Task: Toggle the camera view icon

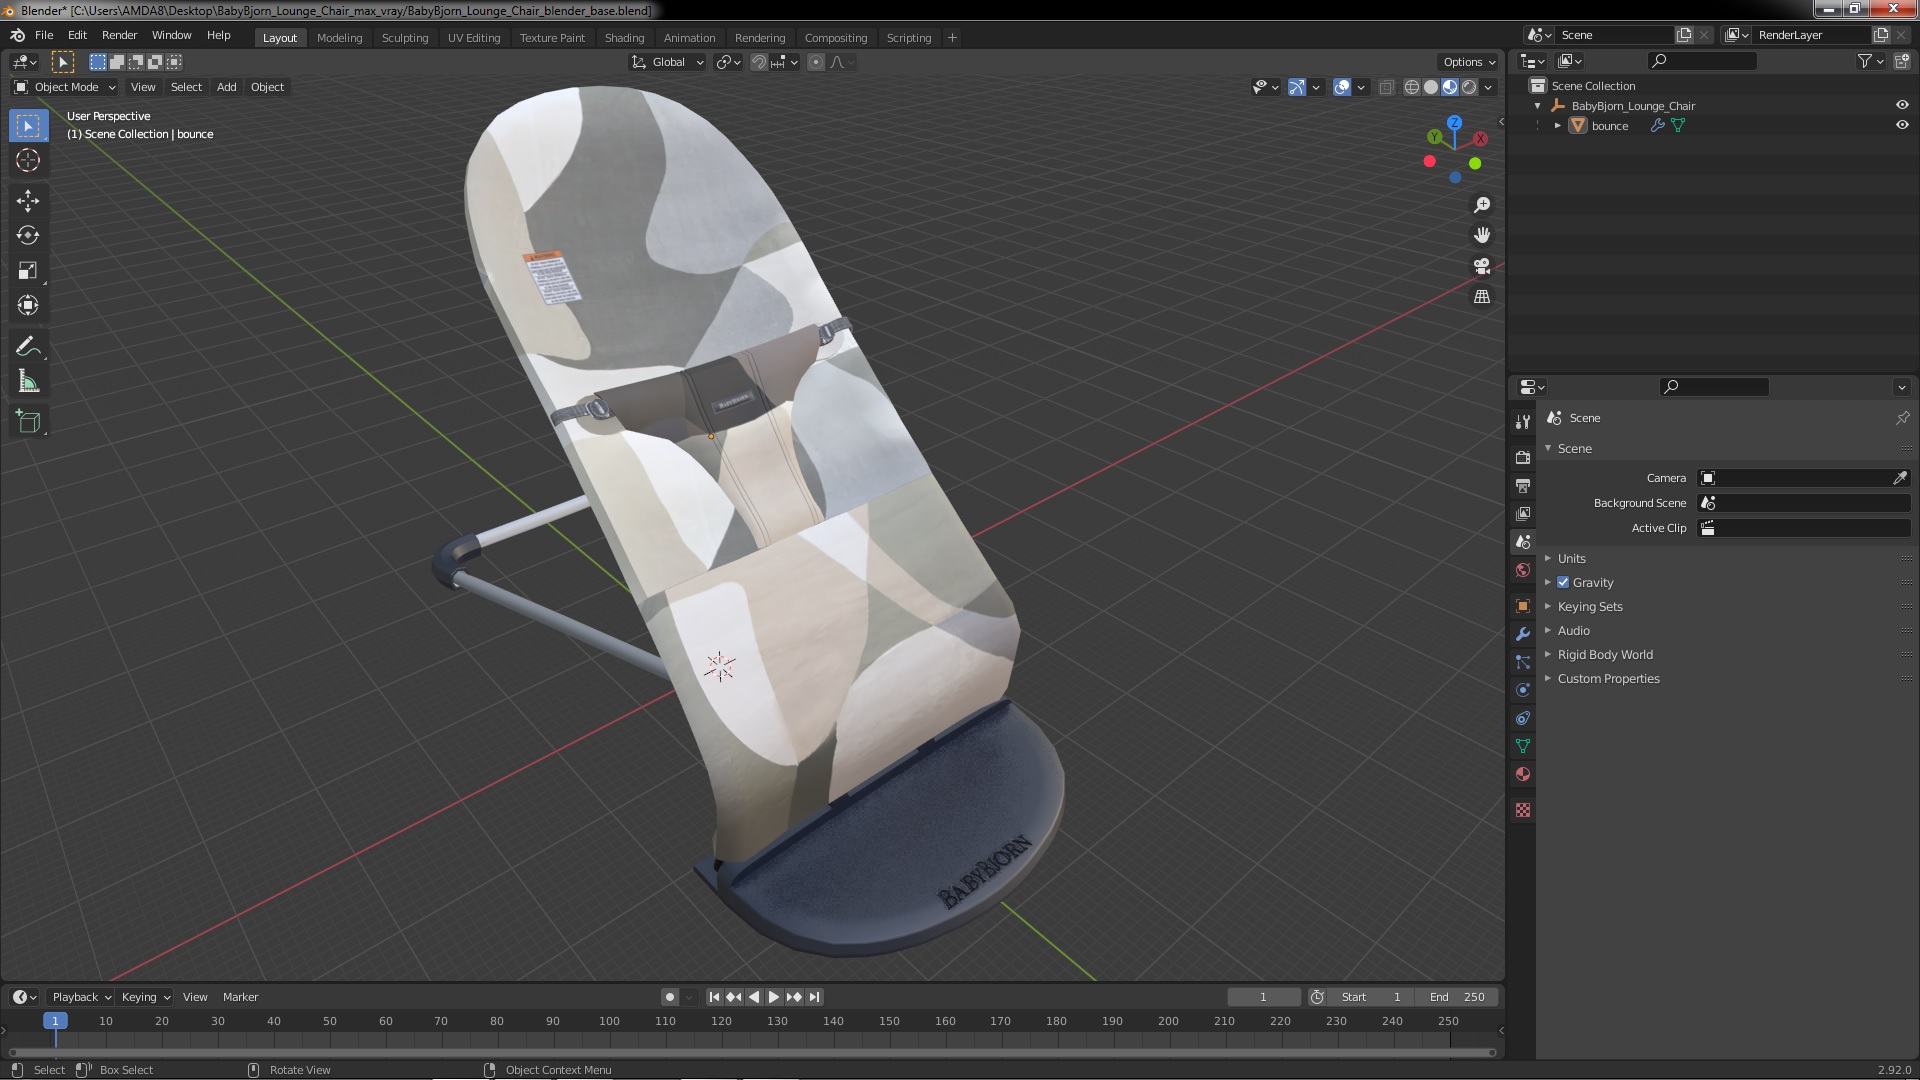Action: coord(1482,266)
